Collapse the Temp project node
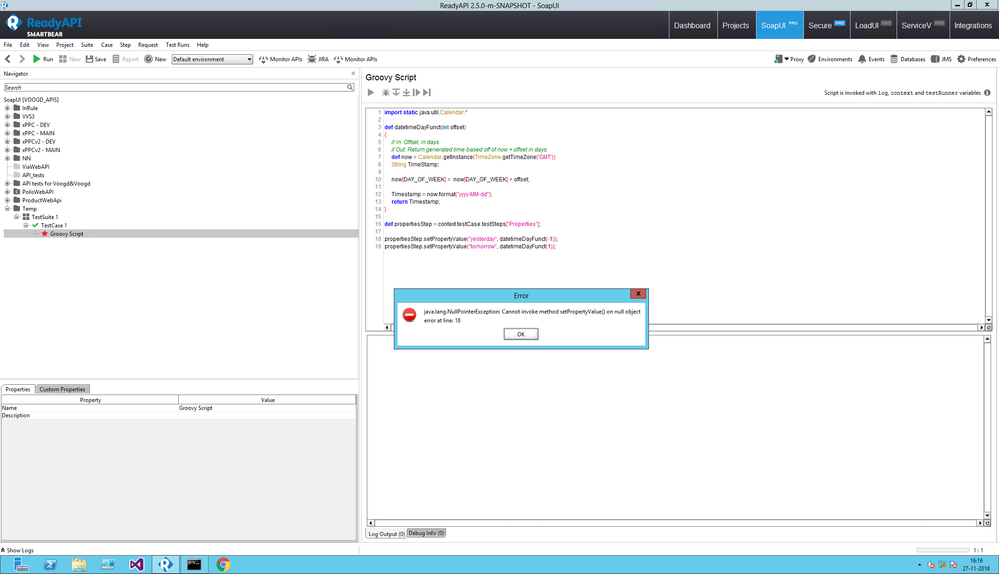This screenshot has width=999, height=574. pyautogui.click(x=7, y=209)
